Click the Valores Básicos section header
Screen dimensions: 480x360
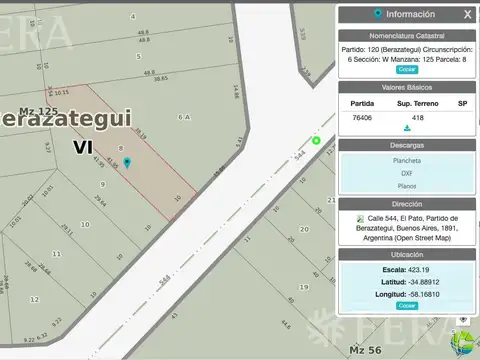pyautogui.click(x=407, y=87)
